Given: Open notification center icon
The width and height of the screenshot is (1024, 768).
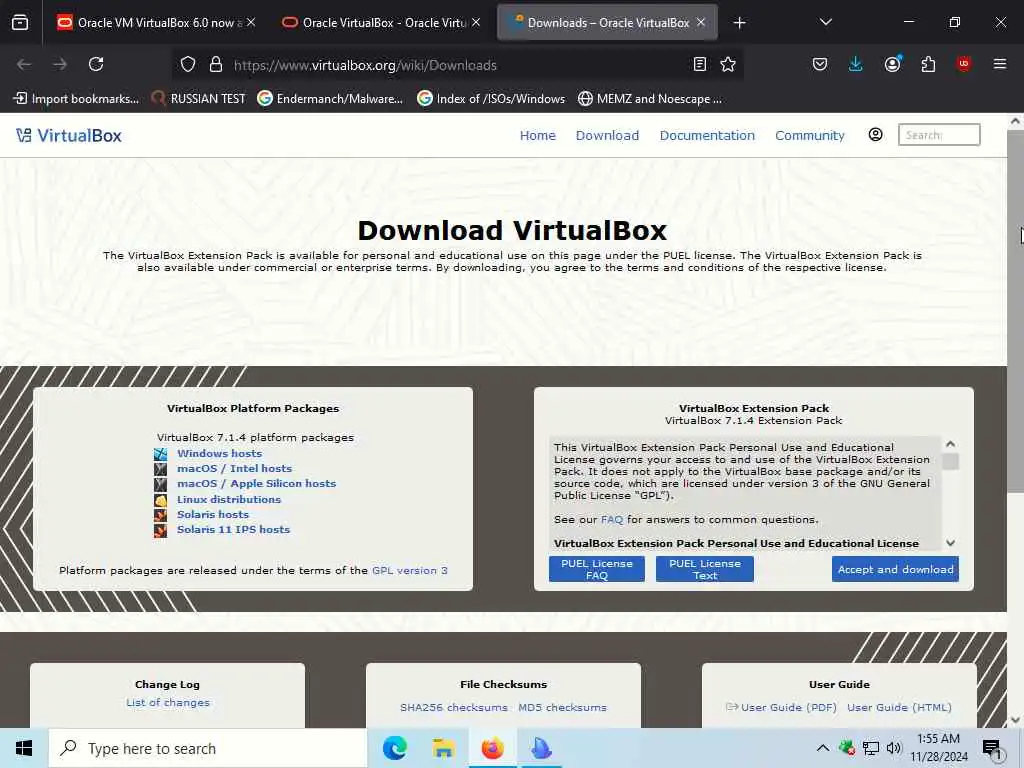Looking at the screenshot, I should click(992, 749).
